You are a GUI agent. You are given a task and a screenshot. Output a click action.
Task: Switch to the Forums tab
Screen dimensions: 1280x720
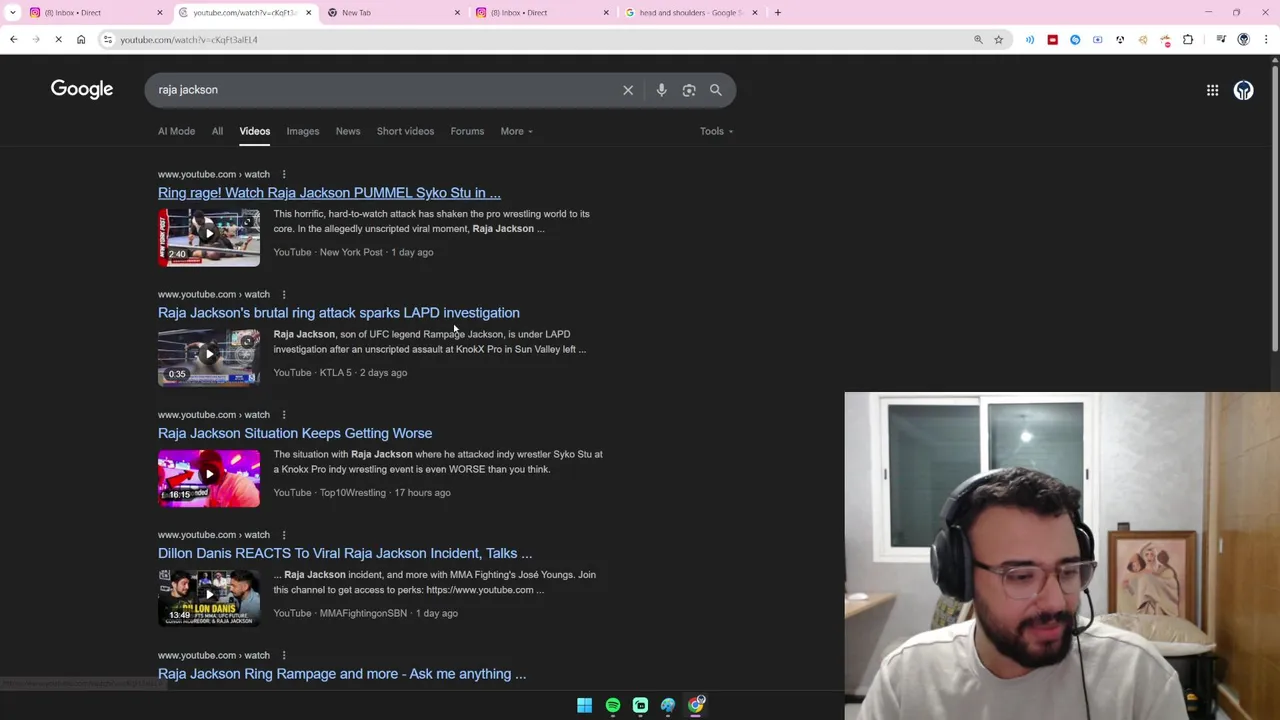pyautogui.click(x=467, y=131)
